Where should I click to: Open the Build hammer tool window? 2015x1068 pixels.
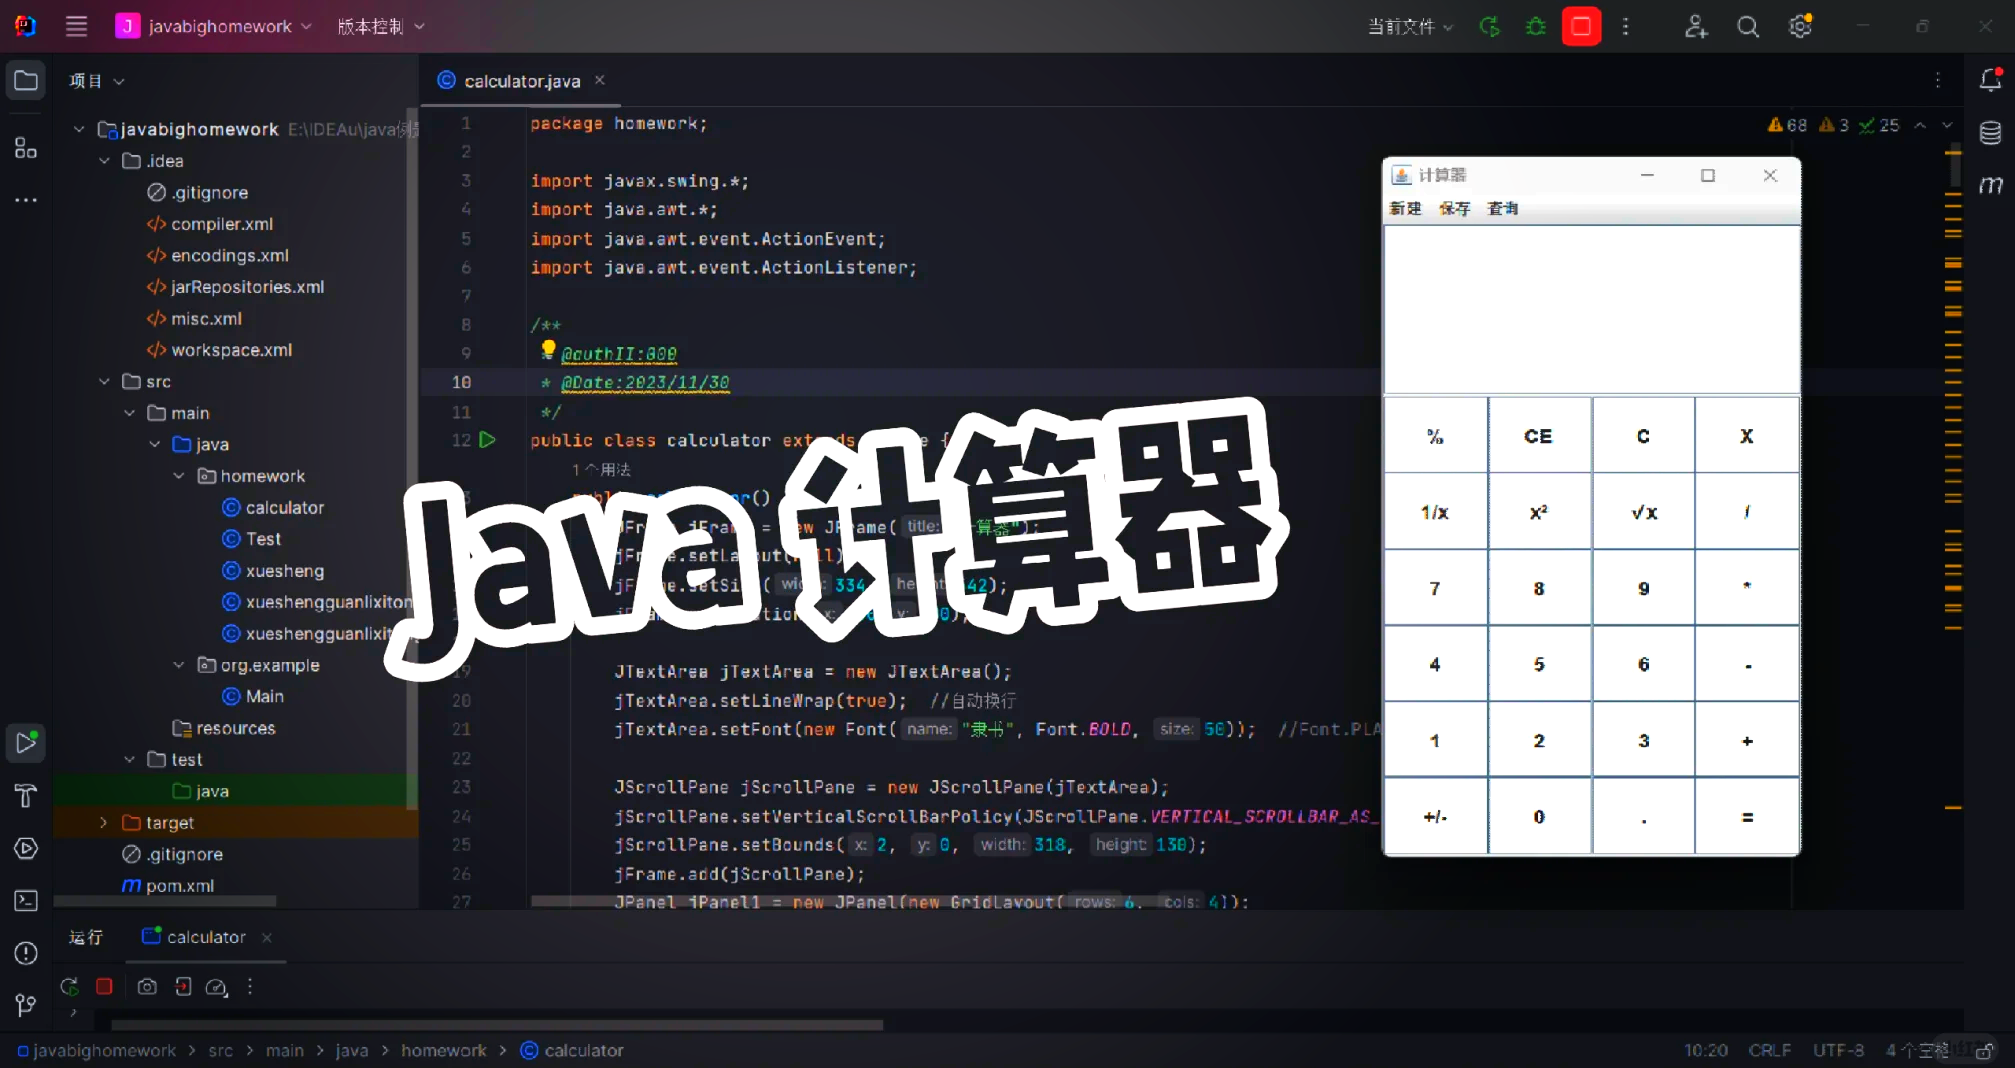click(x=26, y=796)
